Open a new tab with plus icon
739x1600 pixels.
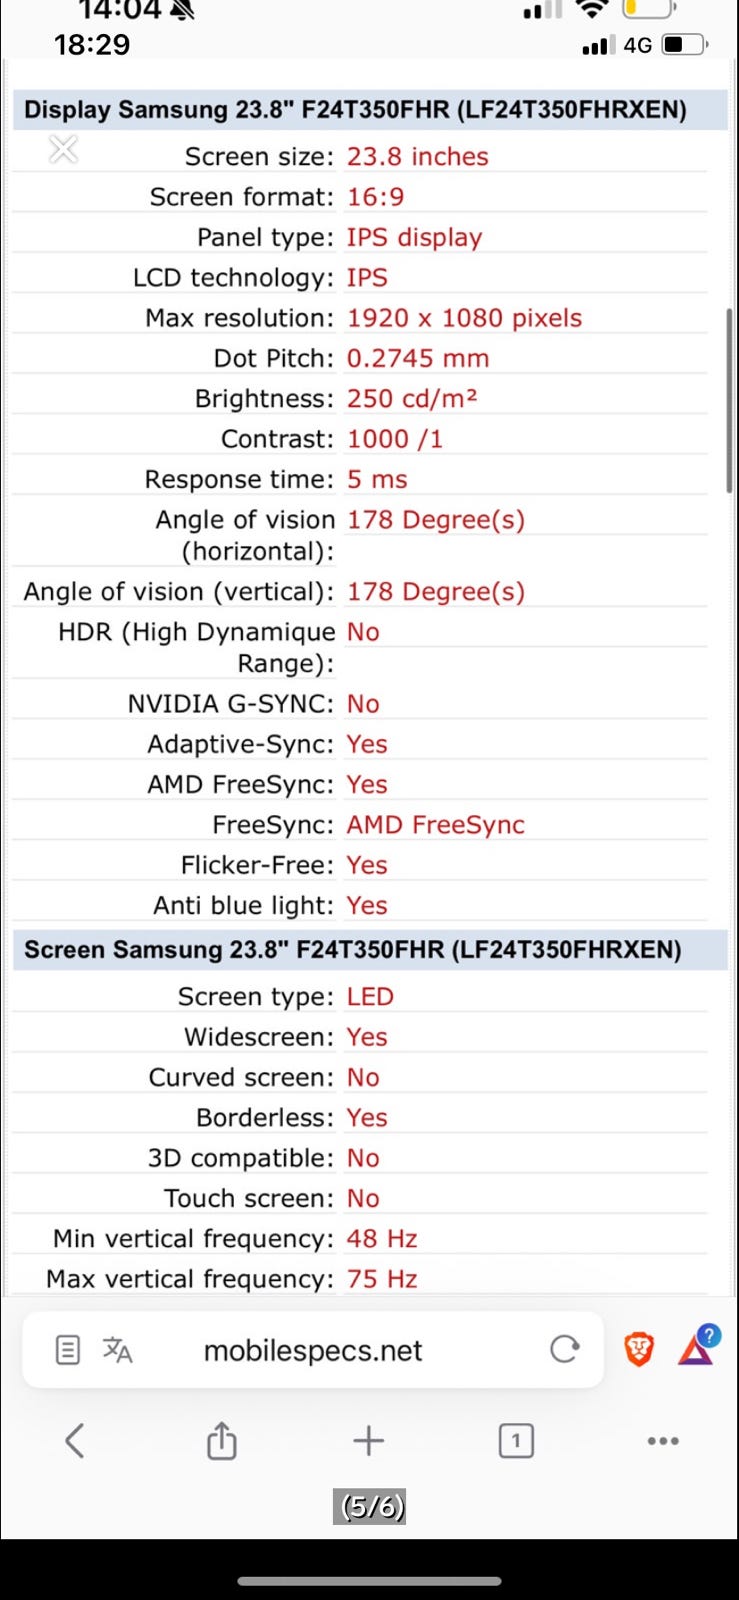click(x=369, y=1441)
